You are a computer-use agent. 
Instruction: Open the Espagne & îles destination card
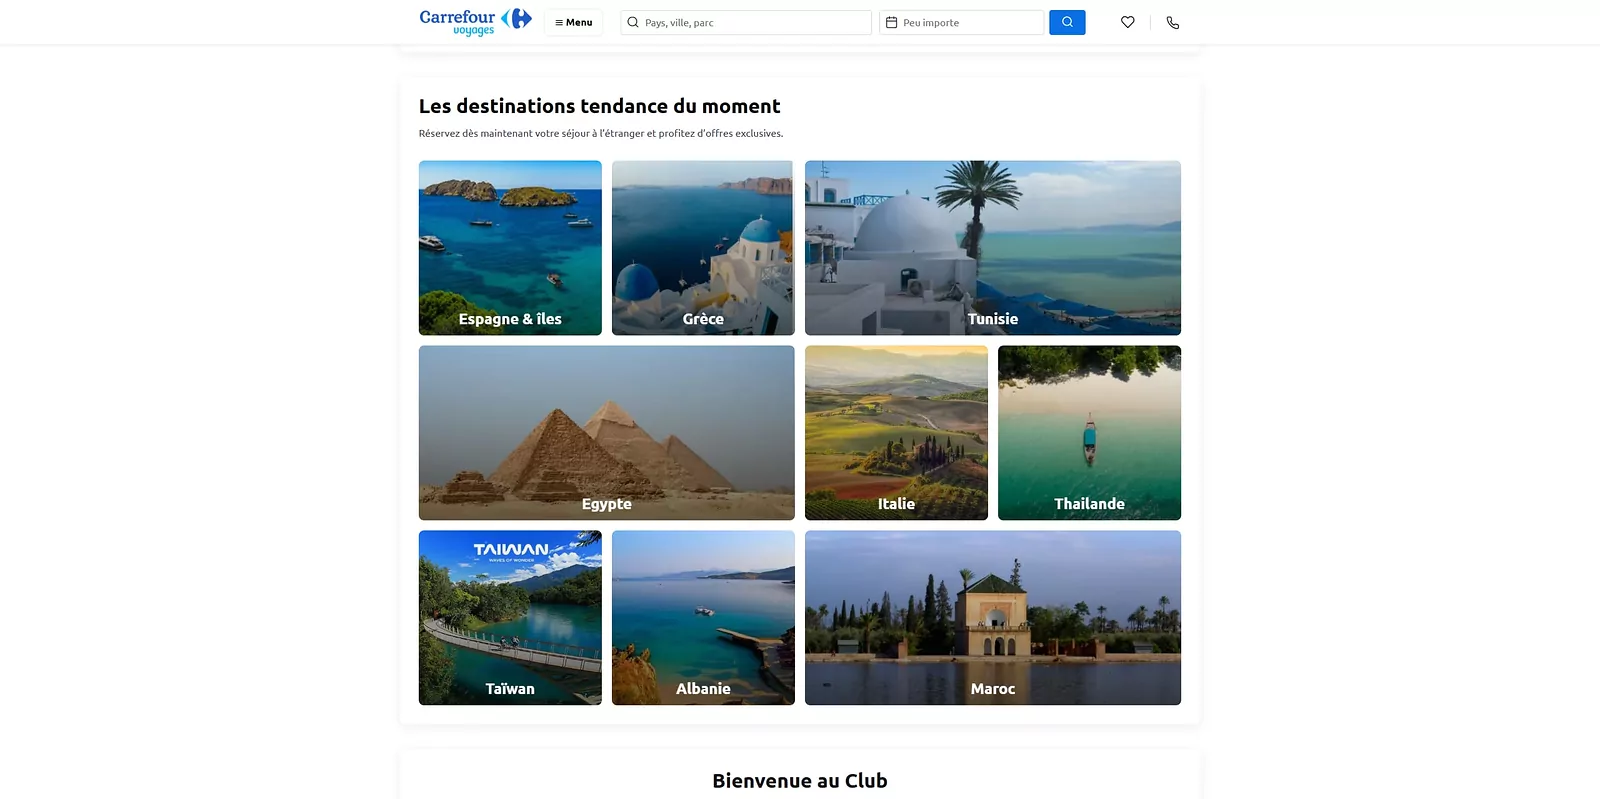(510, 248)
